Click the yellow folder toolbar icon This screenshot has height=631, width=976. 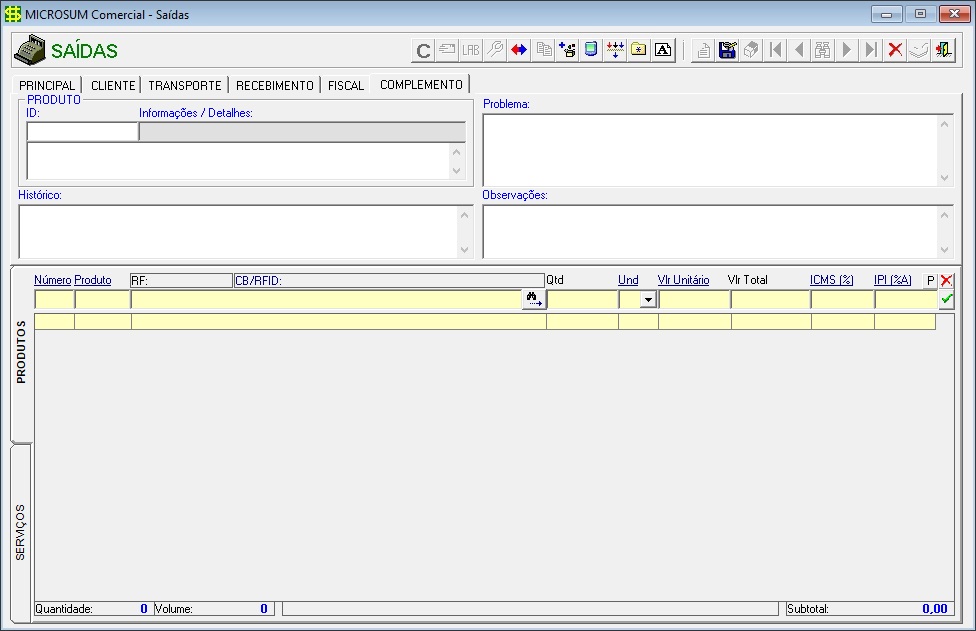pos(638,50)
